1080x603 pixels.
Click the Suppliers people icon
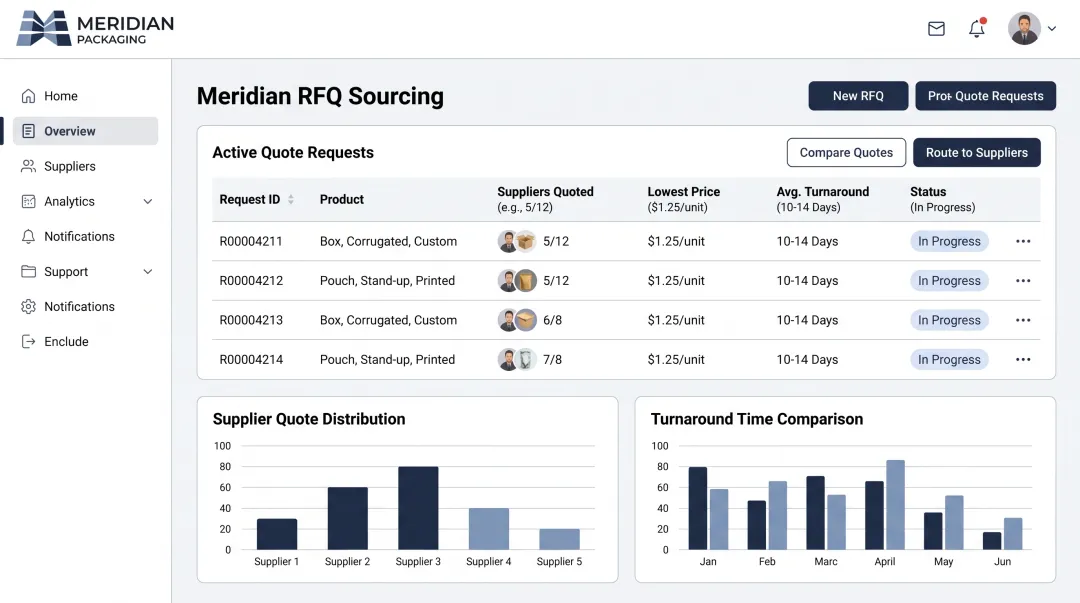click(28, 166)
